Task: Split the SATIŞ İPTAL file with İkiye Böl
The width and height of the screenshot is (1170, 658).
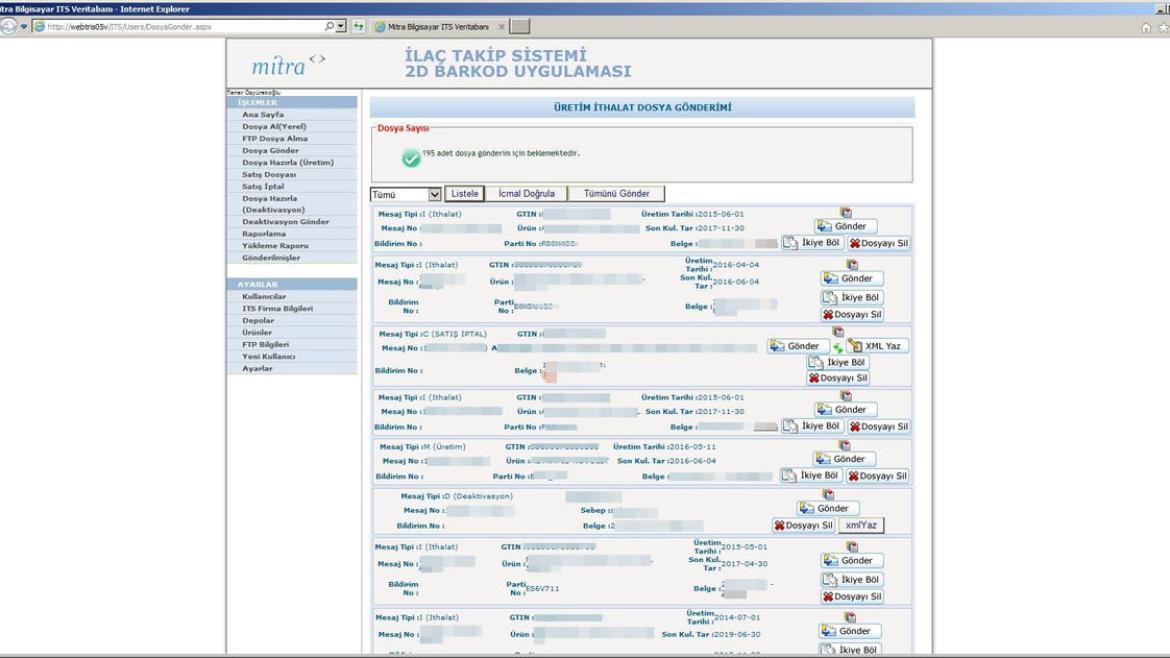Action: click(x=837, y=362)
